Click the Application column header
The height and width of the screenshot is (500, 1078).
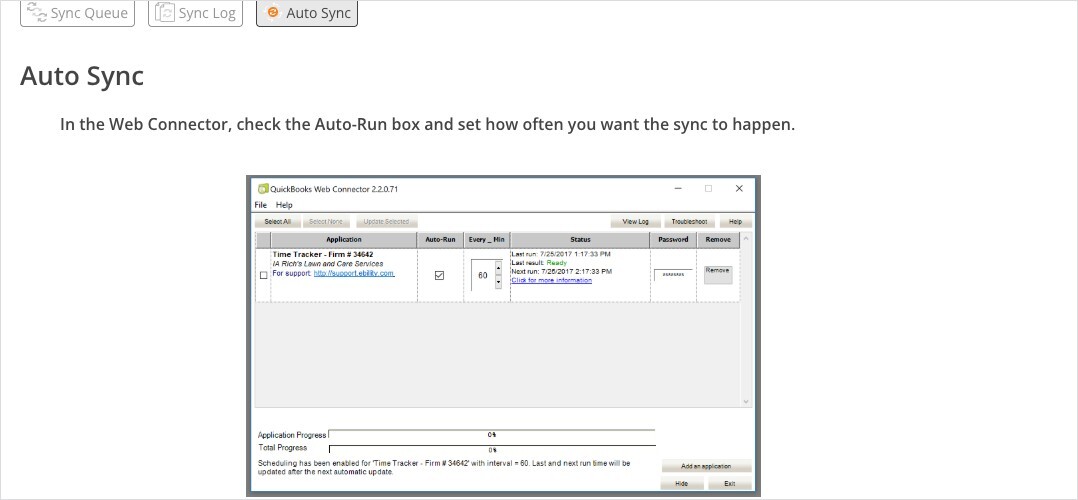click(x=344, y=240)
